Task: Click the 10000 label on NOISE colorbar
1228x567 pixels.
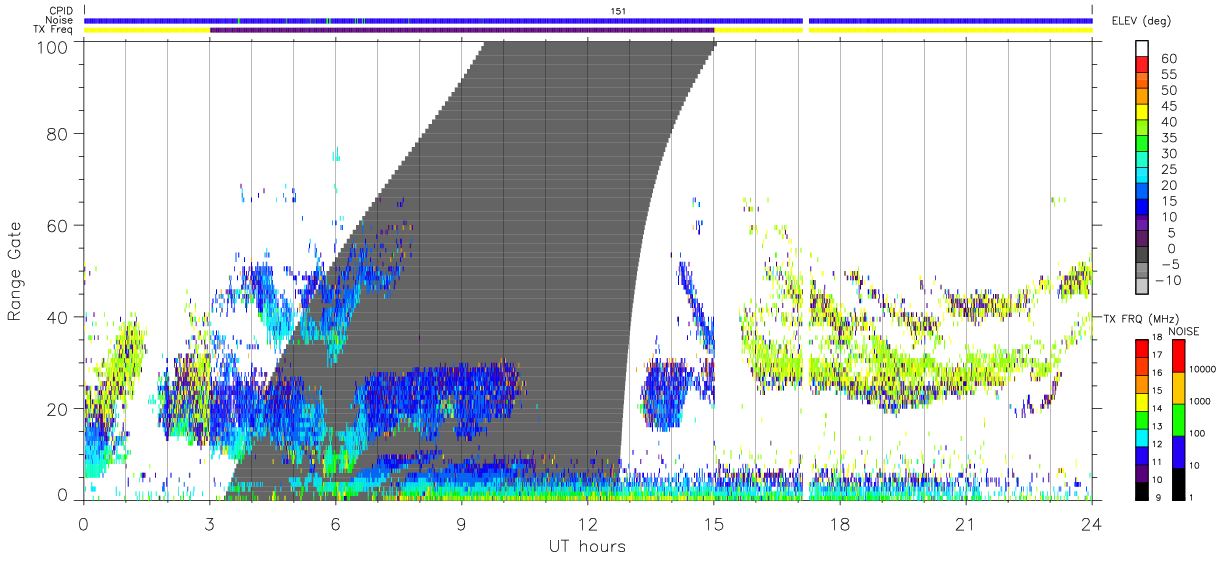Action: 1202,369
